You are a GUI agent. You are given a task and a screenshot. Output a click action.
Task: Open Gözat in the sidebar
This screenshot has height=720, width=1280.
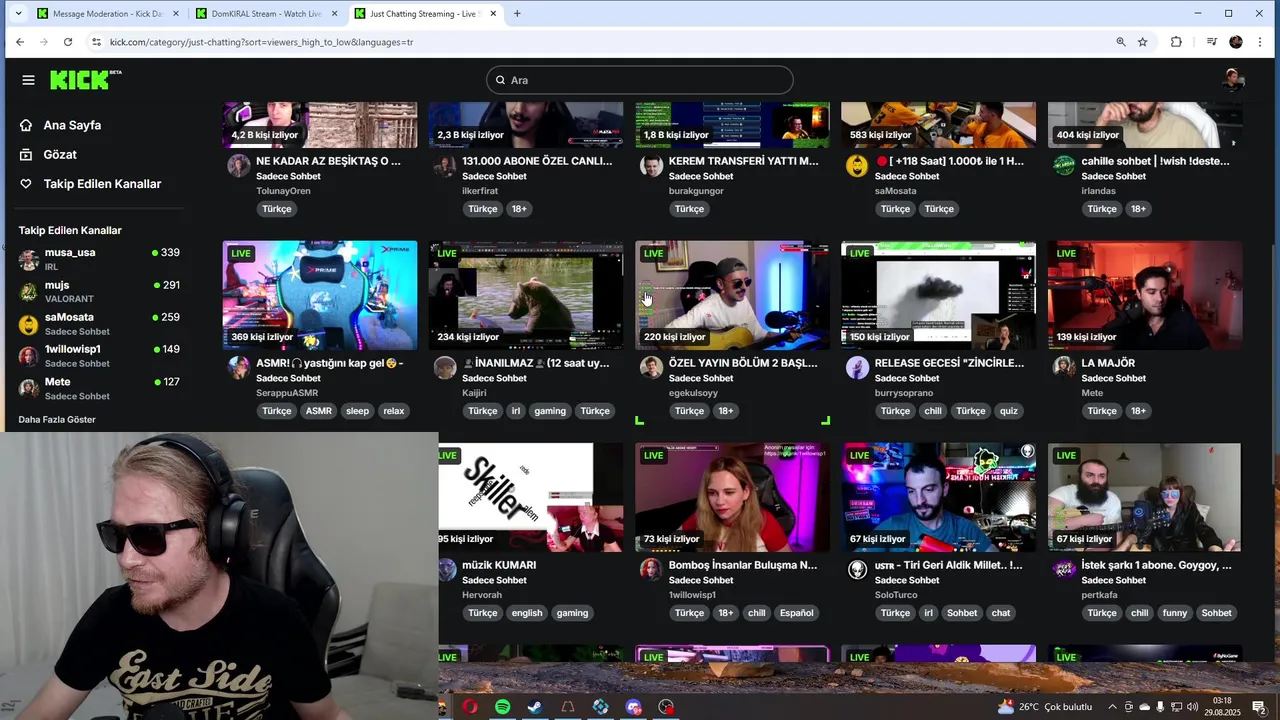pos(60,154)
